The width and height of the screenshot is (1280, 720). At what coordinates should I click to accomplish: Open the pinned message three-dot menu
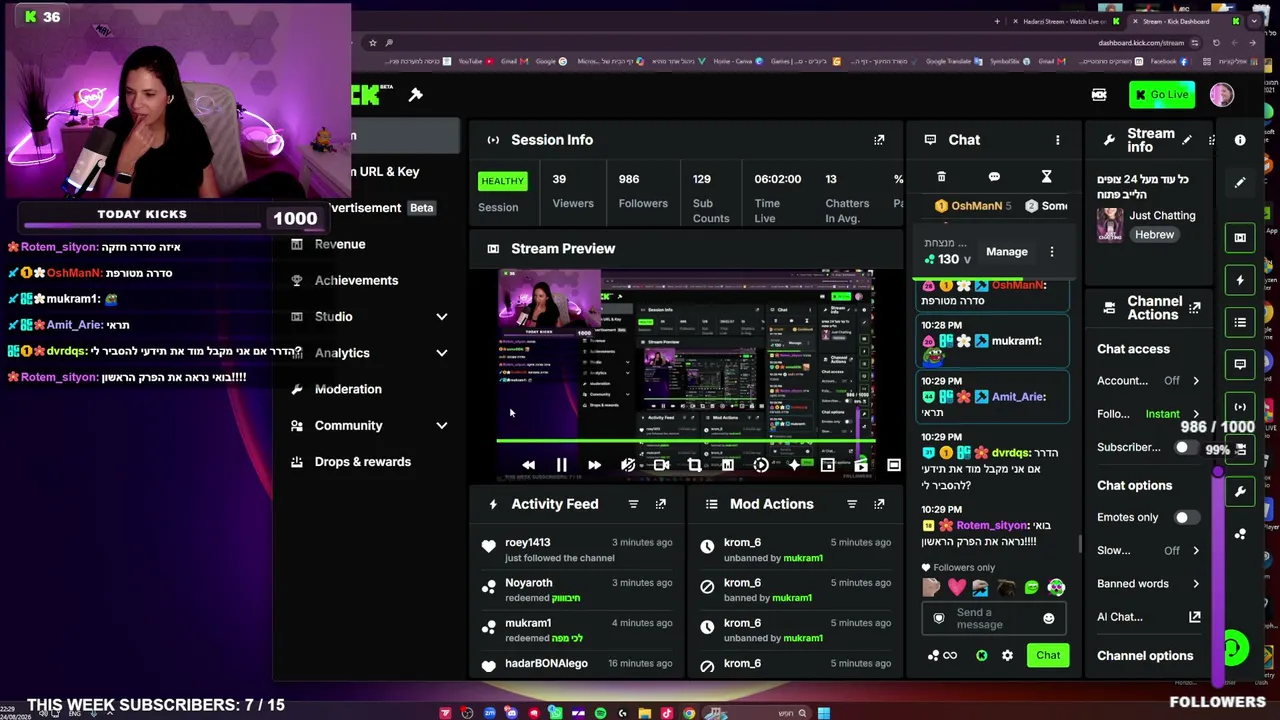coord(1051,252)
